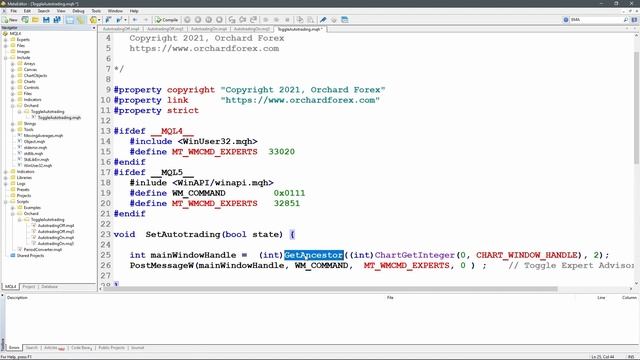Screen dimensions: 640x360
Task: Open the Search menu
Action: [44, 11]
